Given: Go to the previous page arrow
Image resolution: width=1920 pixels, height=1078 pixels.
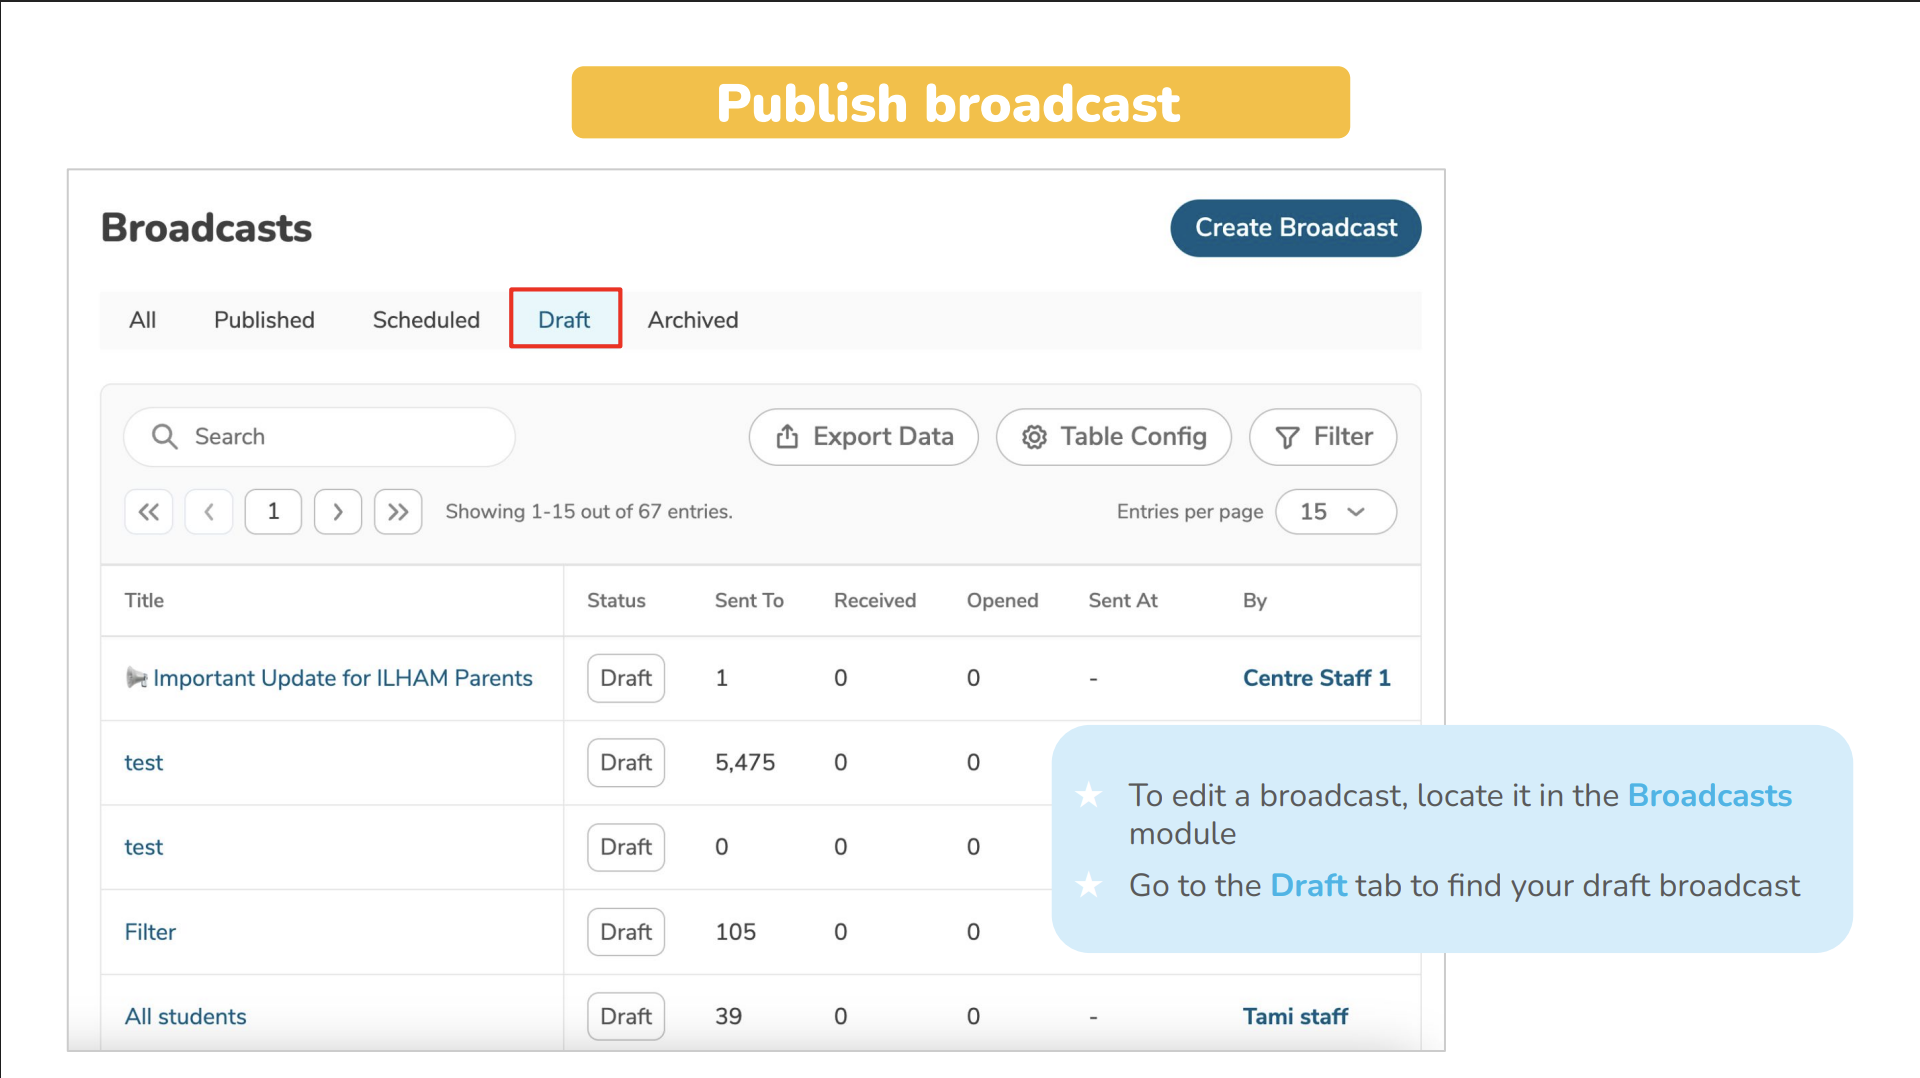Looking at the screenshot, I should [209, 512].
